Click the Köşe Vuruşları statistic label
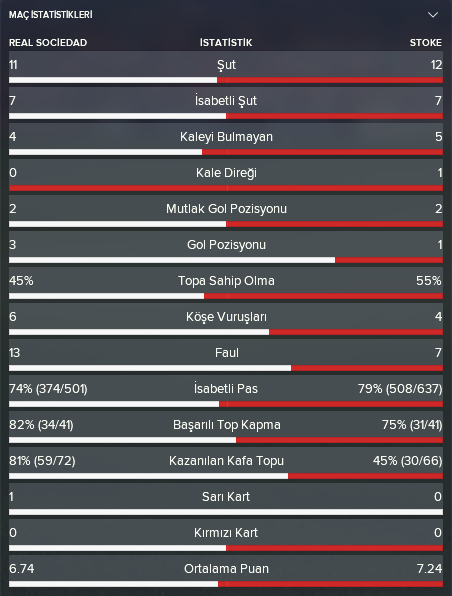Image resolution: width=452 pixels, height=596 pixels. coord(226,317)
